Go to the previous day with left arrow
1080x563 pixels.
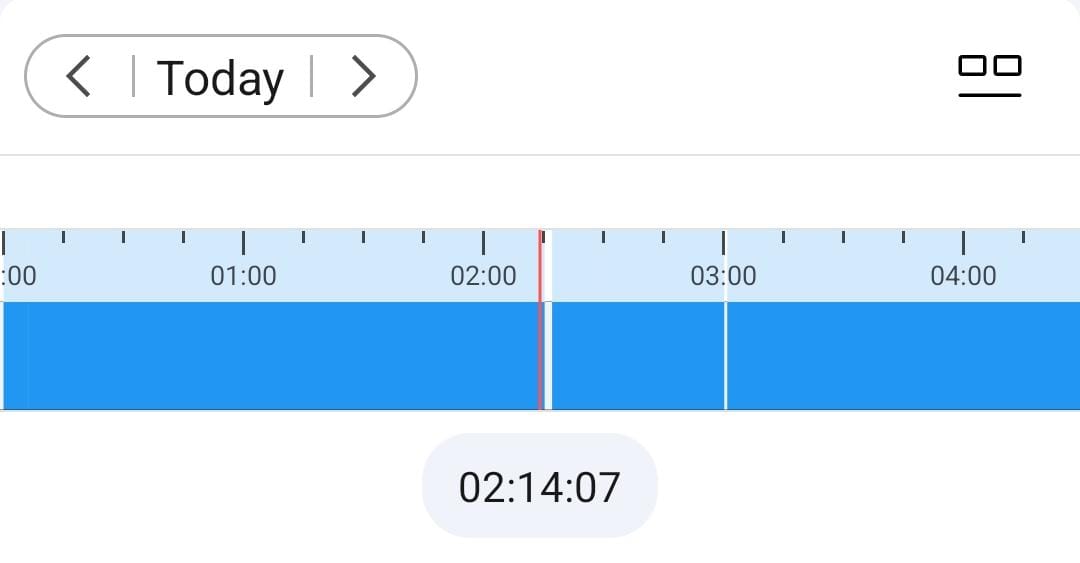point(79,77)
